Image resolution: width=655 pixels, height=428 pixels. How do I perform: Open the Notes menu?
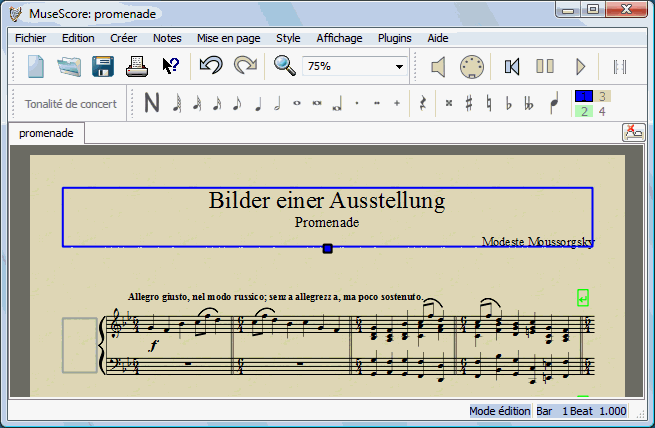pyautogui.click(x=167, y=38)
